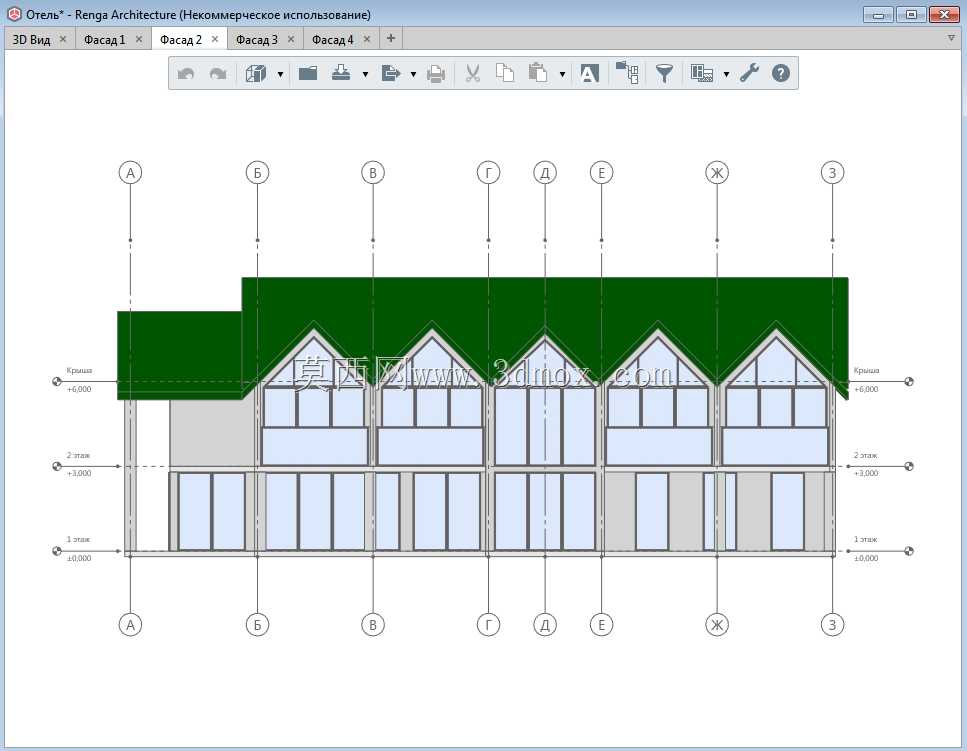
Task: Select top axis bubble Г
Action: 488,173
